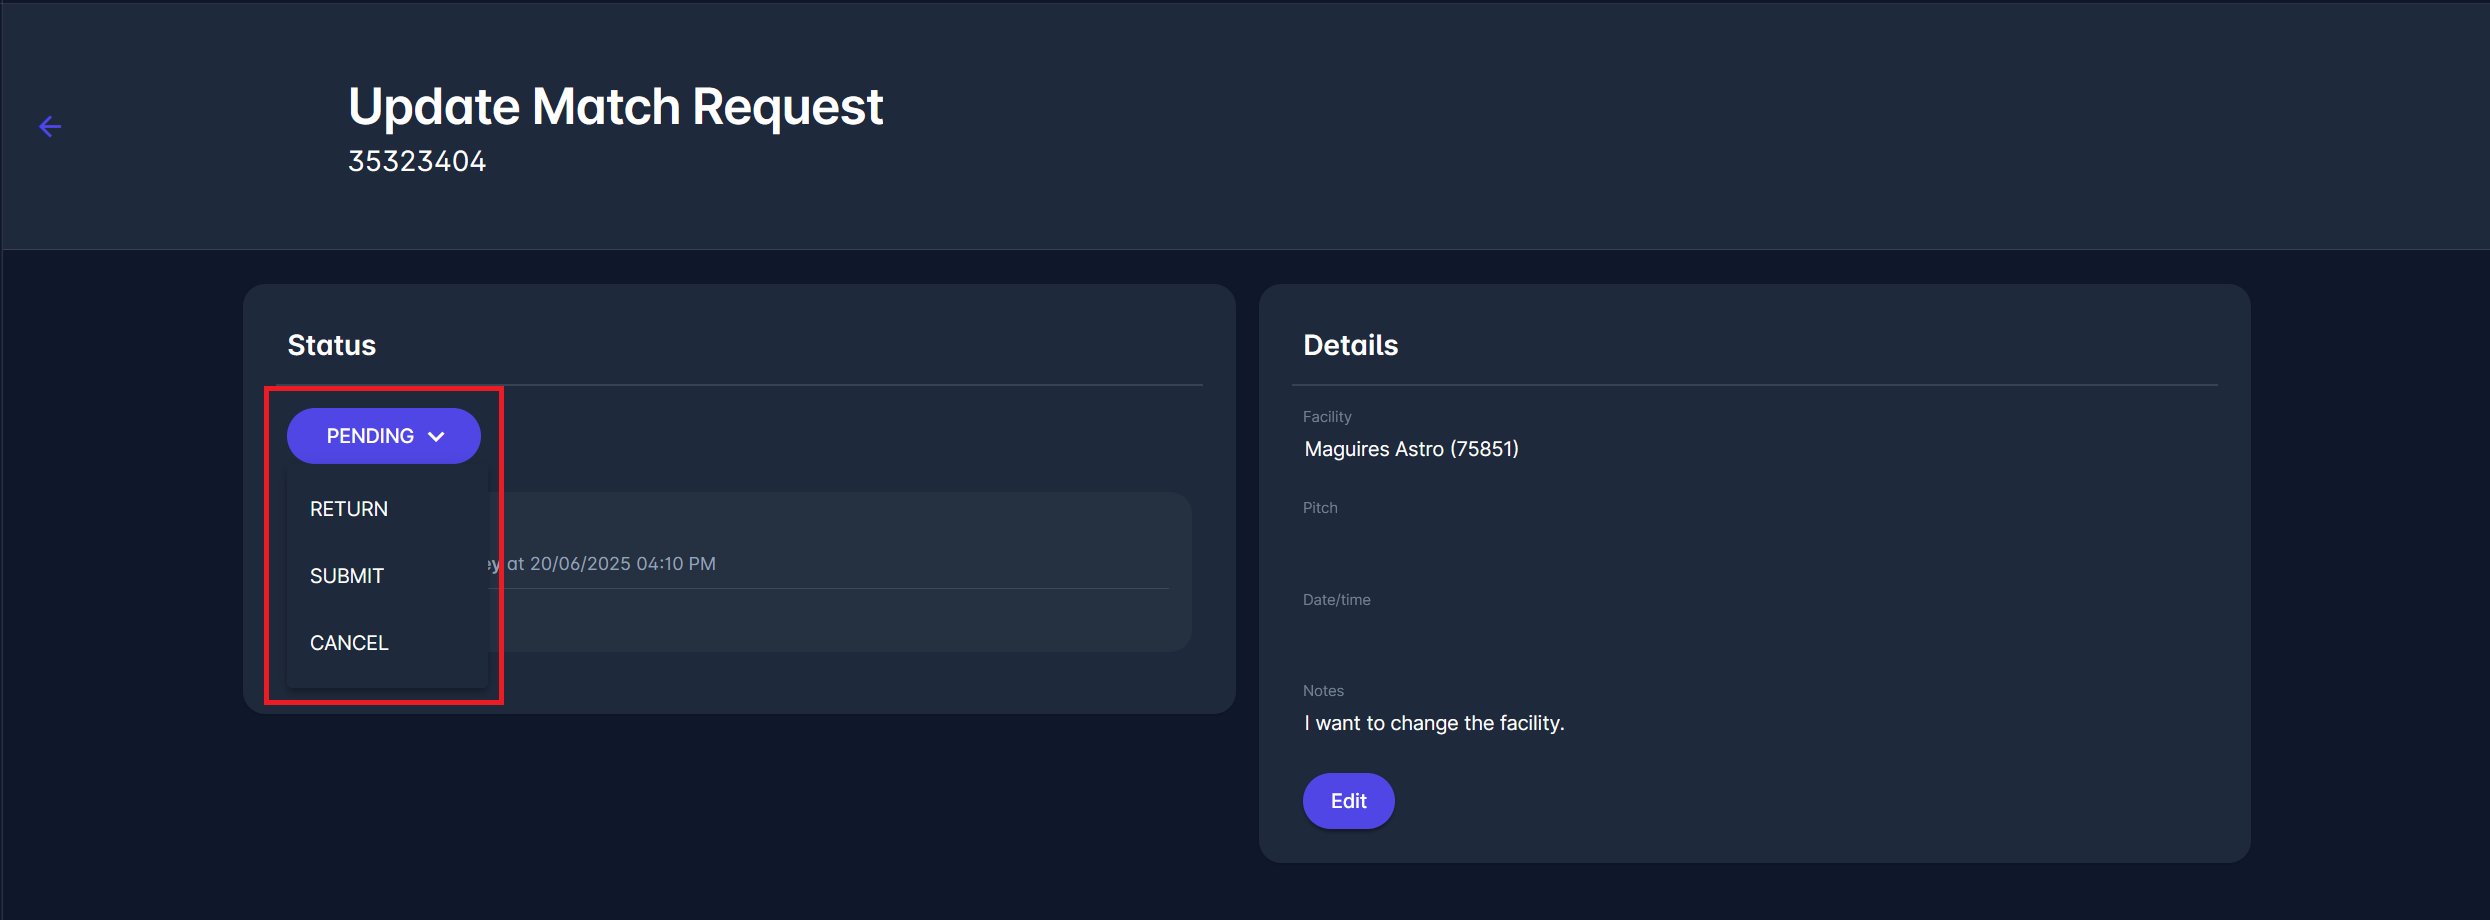Click the Notes field text

click(x=1323, y=690)
